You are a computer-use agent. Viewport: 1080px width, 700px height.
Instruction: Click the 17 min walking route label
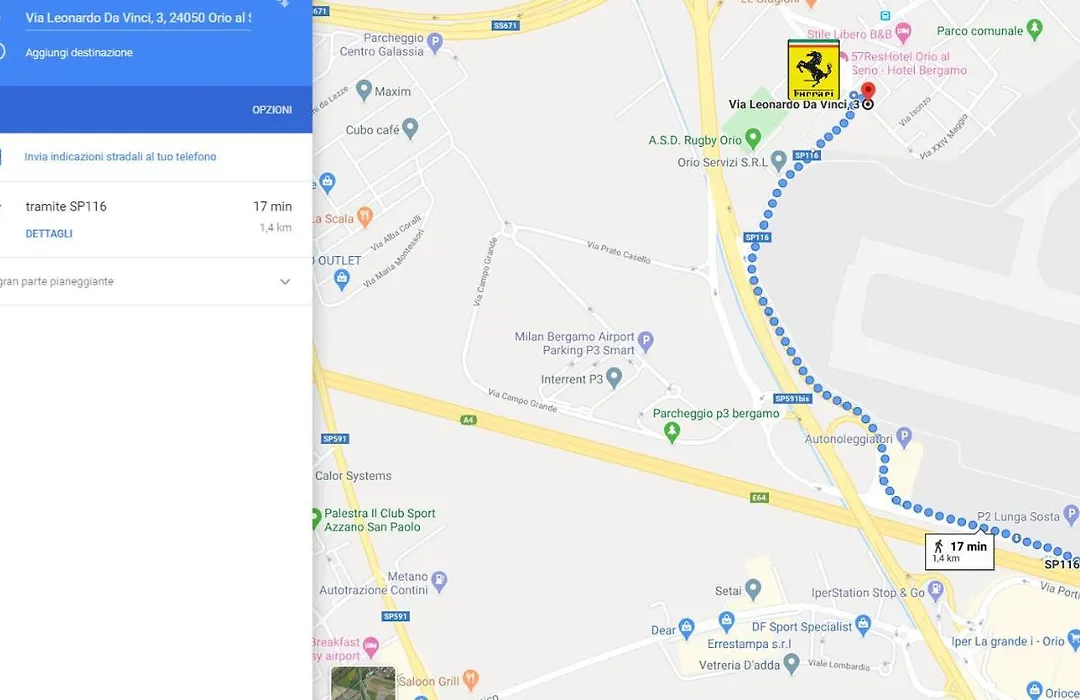tap(959, 551)
